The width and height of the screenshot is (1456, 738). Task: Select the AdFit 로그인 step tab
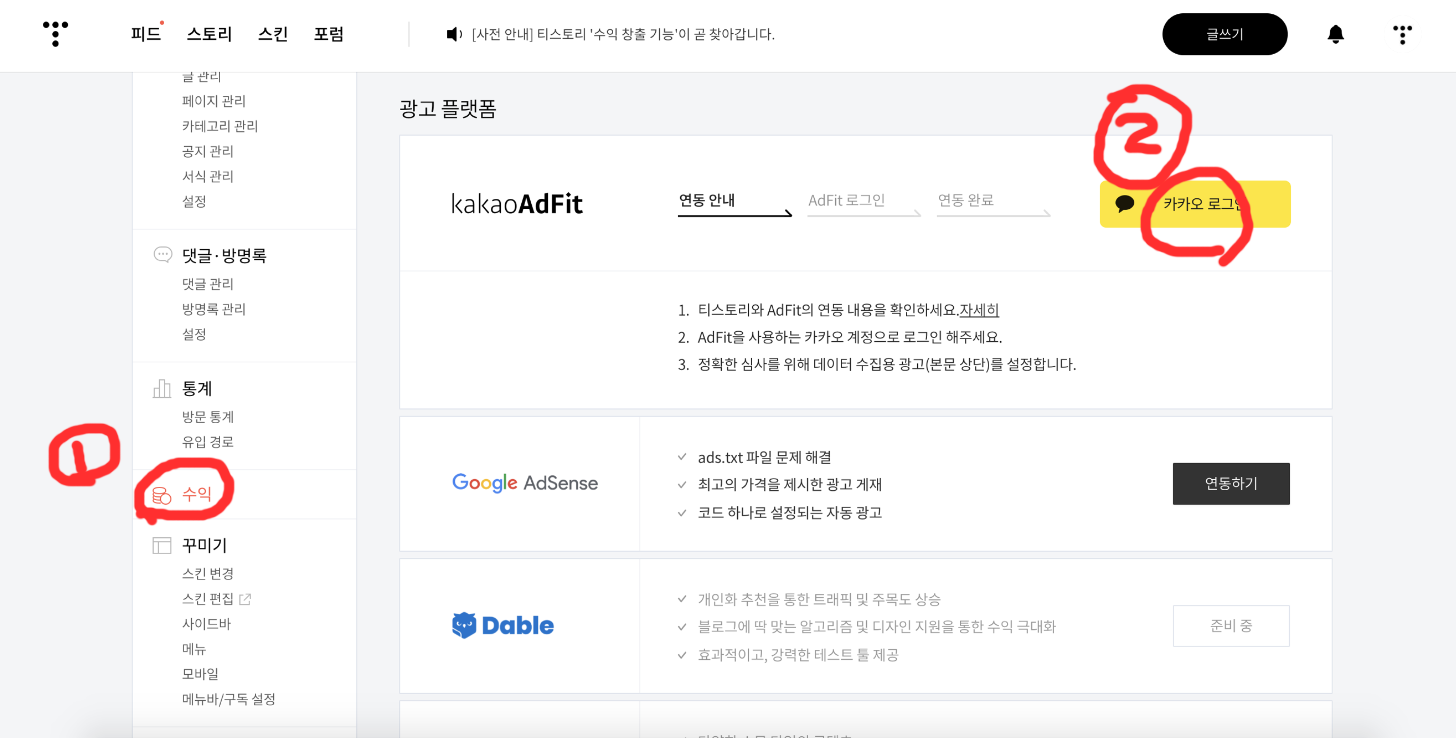[864, 201]
